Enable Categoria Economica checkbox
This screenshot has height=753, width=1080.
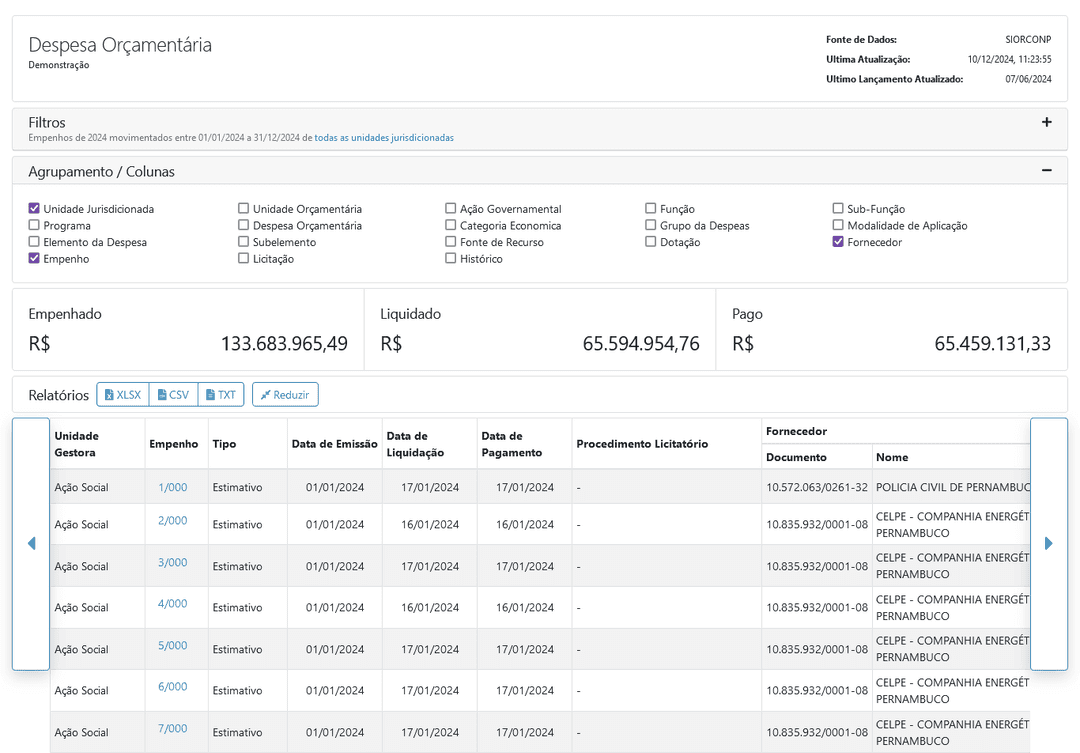click(450, 225)
